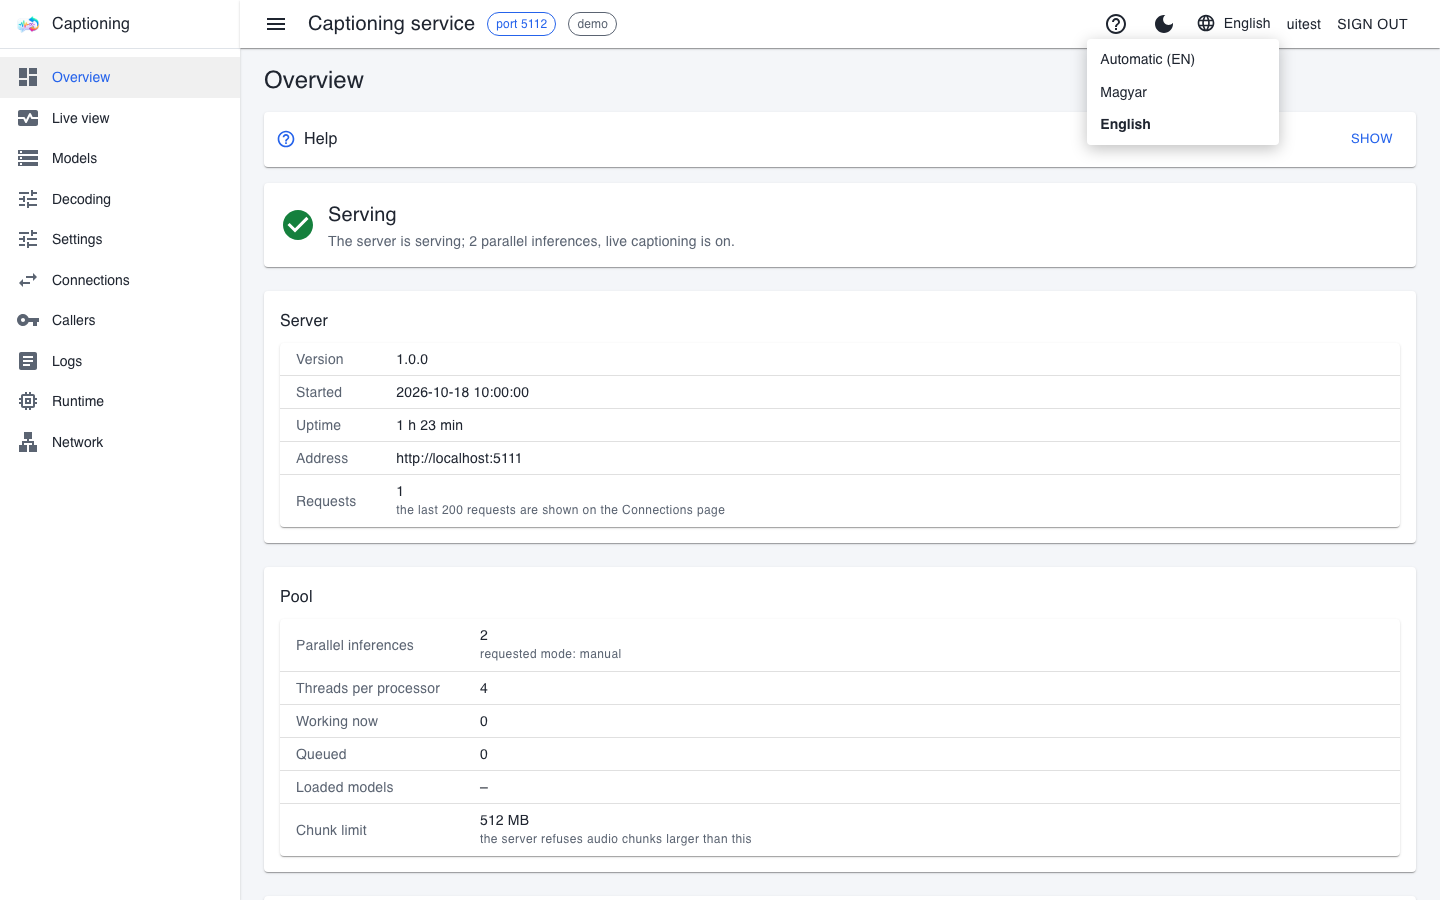
Task: Click the start time 2026-10-18 10:00:00
Action: 462,392
